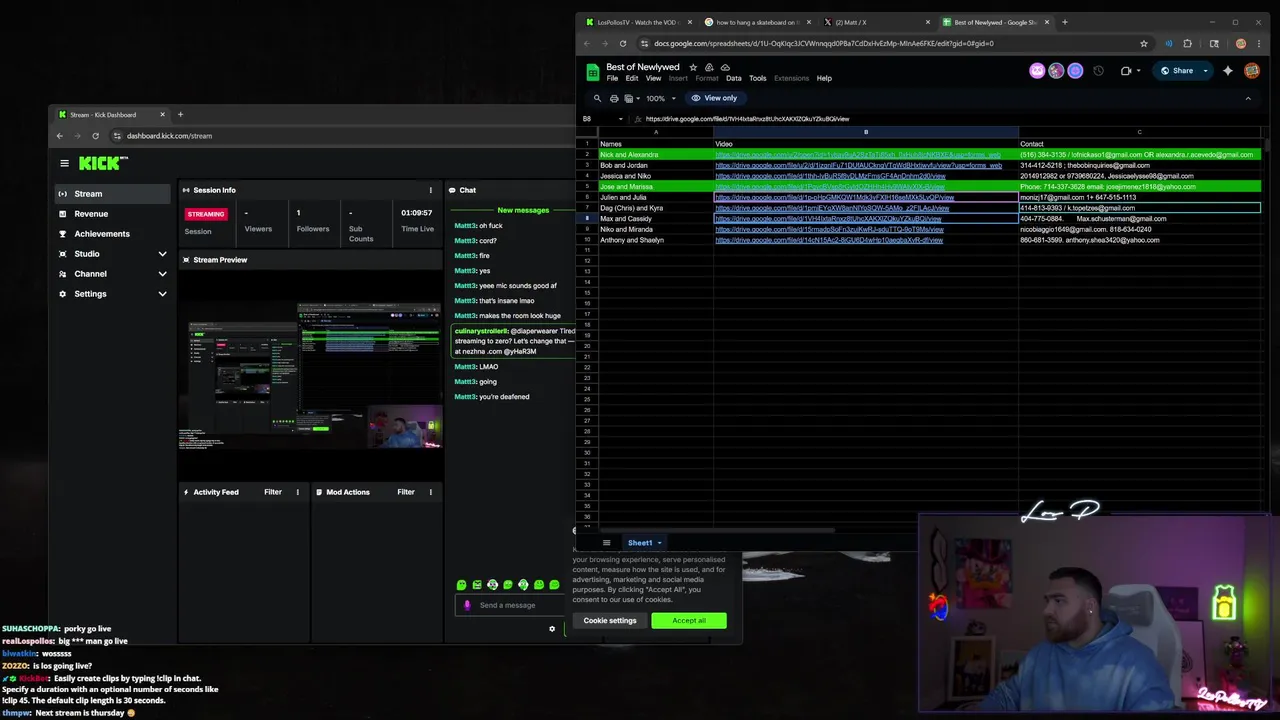This screenshot has width=1280, height=720.
Task: Open the Sheet1 tab dropdown
Action: (x=659, y=543)
